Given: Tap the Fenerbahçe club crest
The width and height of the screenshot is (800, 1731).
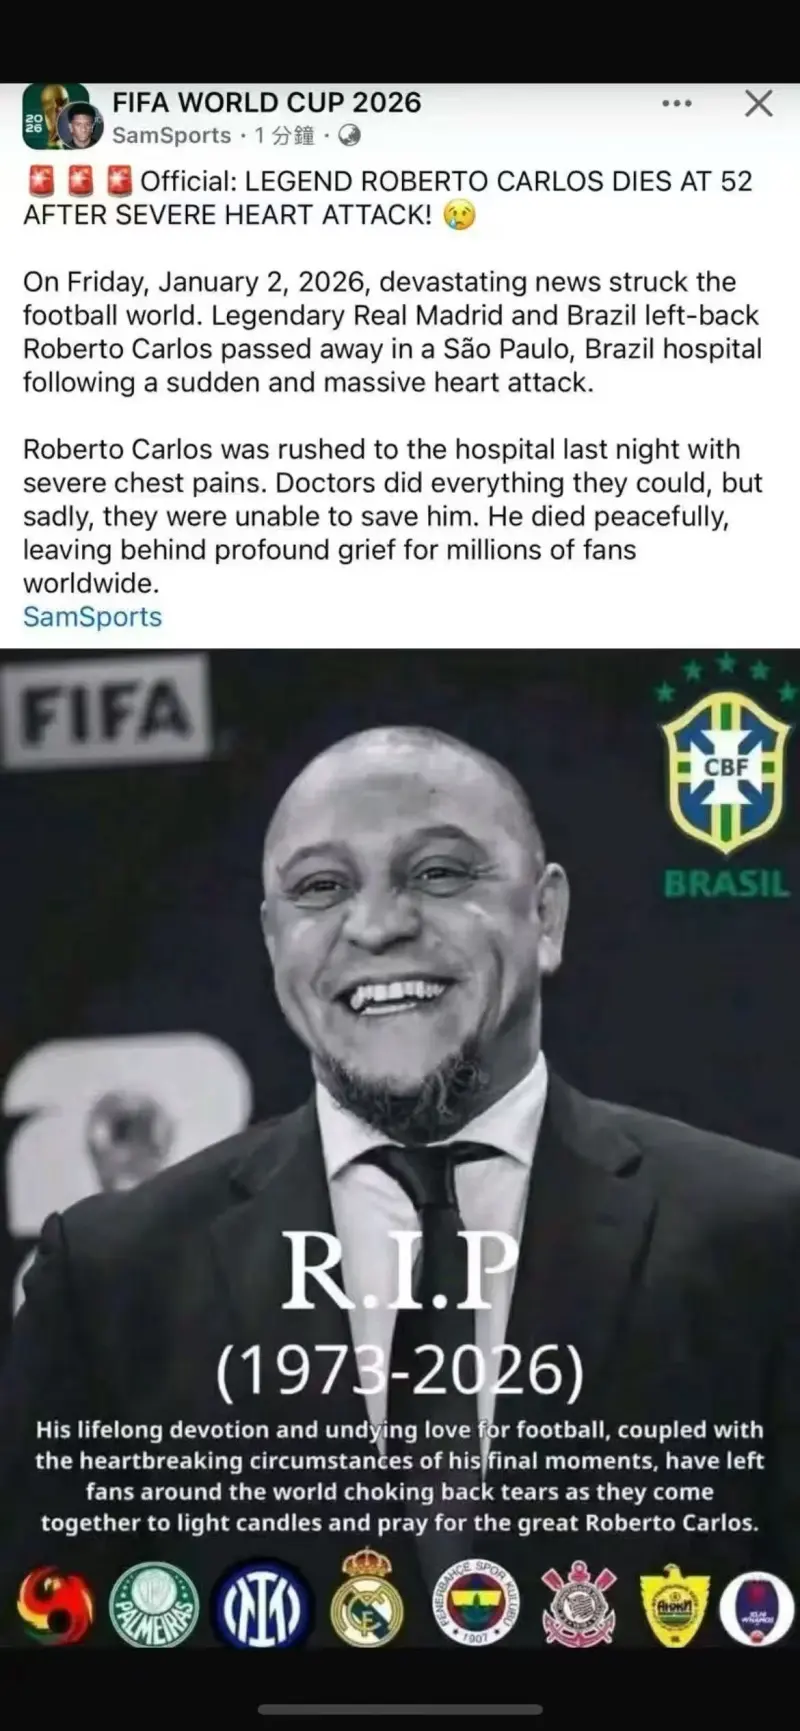Looking at the screenshot, I should [476, 1603].
